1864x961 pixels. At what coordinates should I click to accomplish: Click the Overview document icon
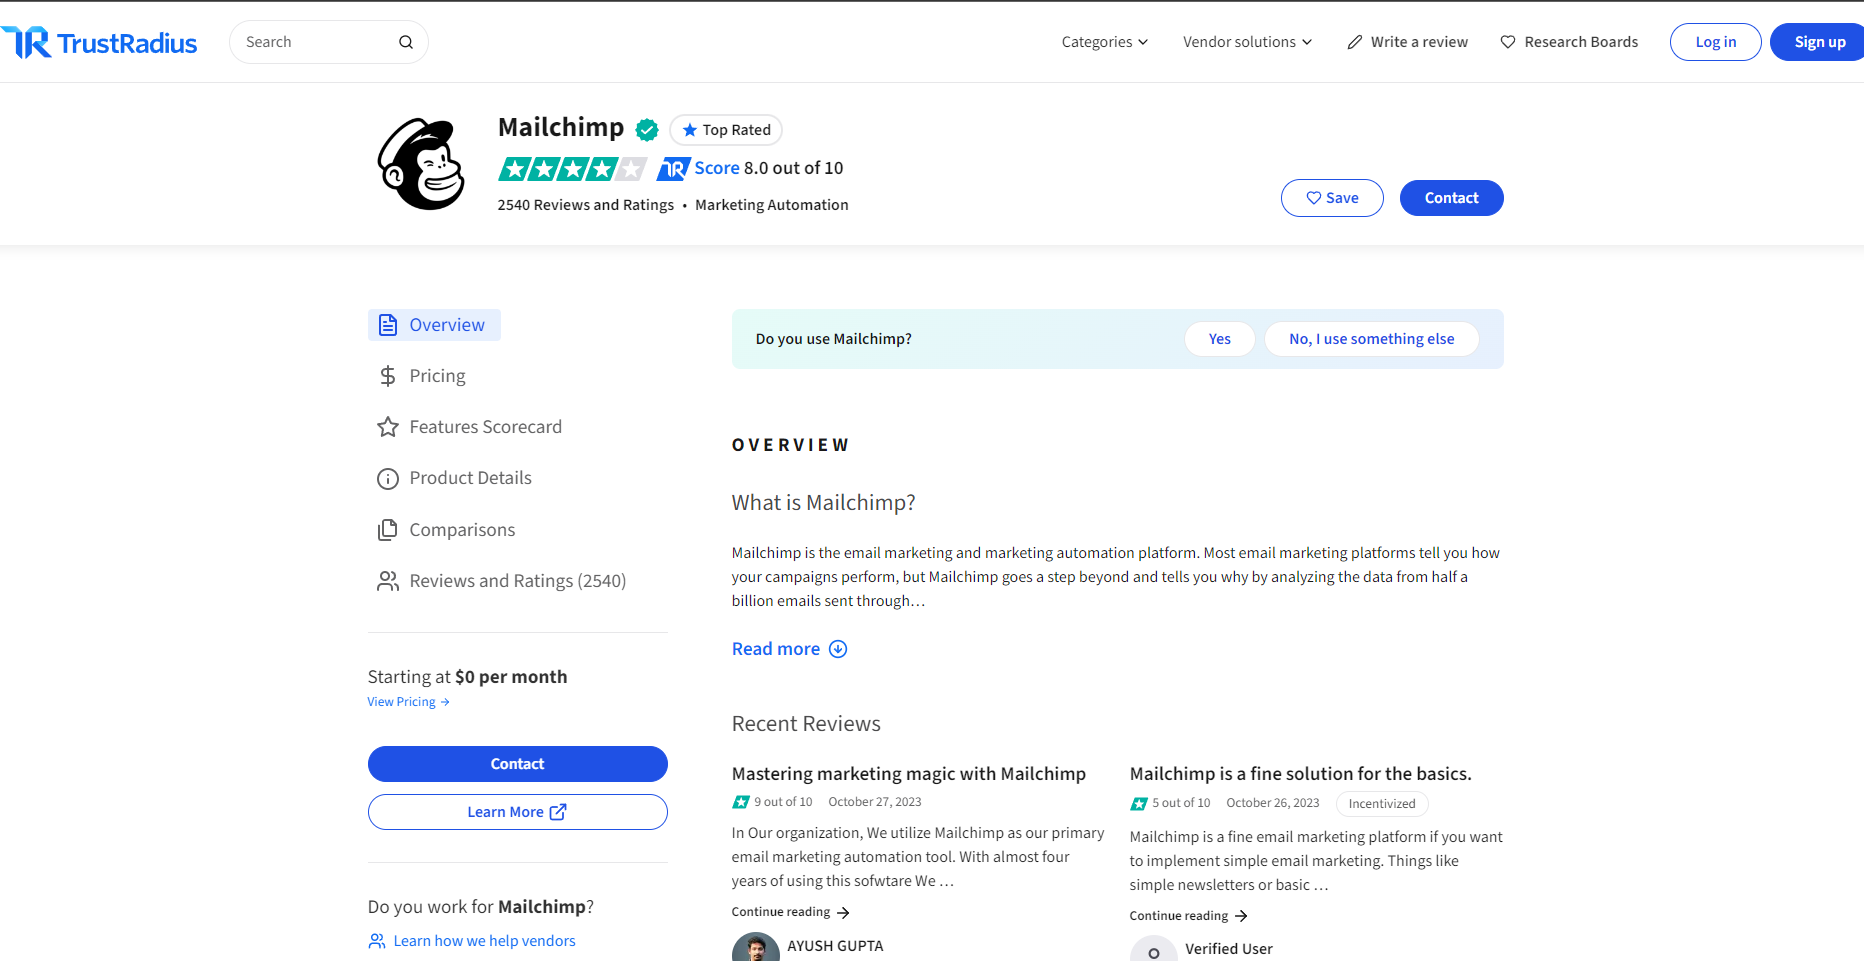coord(388,325)
